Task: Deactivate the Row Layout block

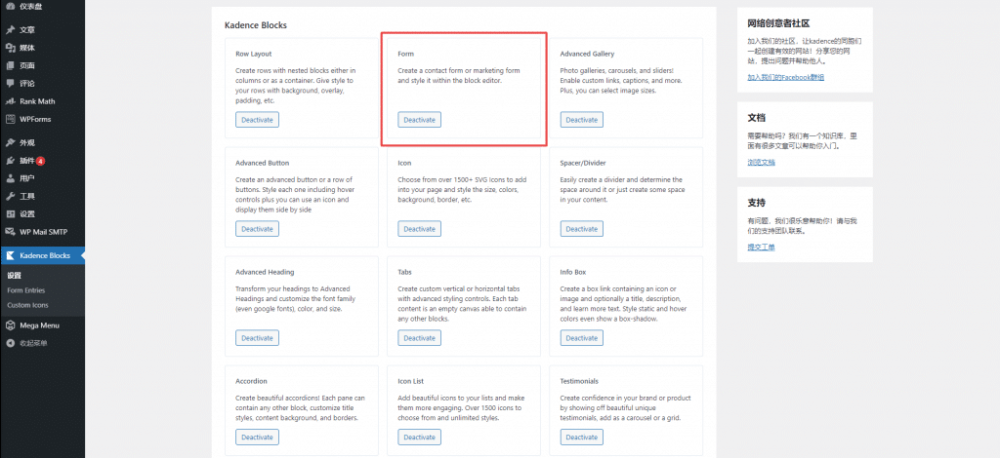Action: [257, 120]
